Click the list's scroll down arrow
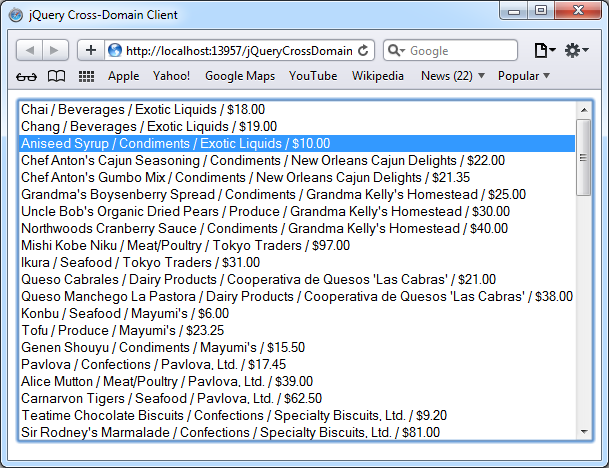 coord(584,431)
